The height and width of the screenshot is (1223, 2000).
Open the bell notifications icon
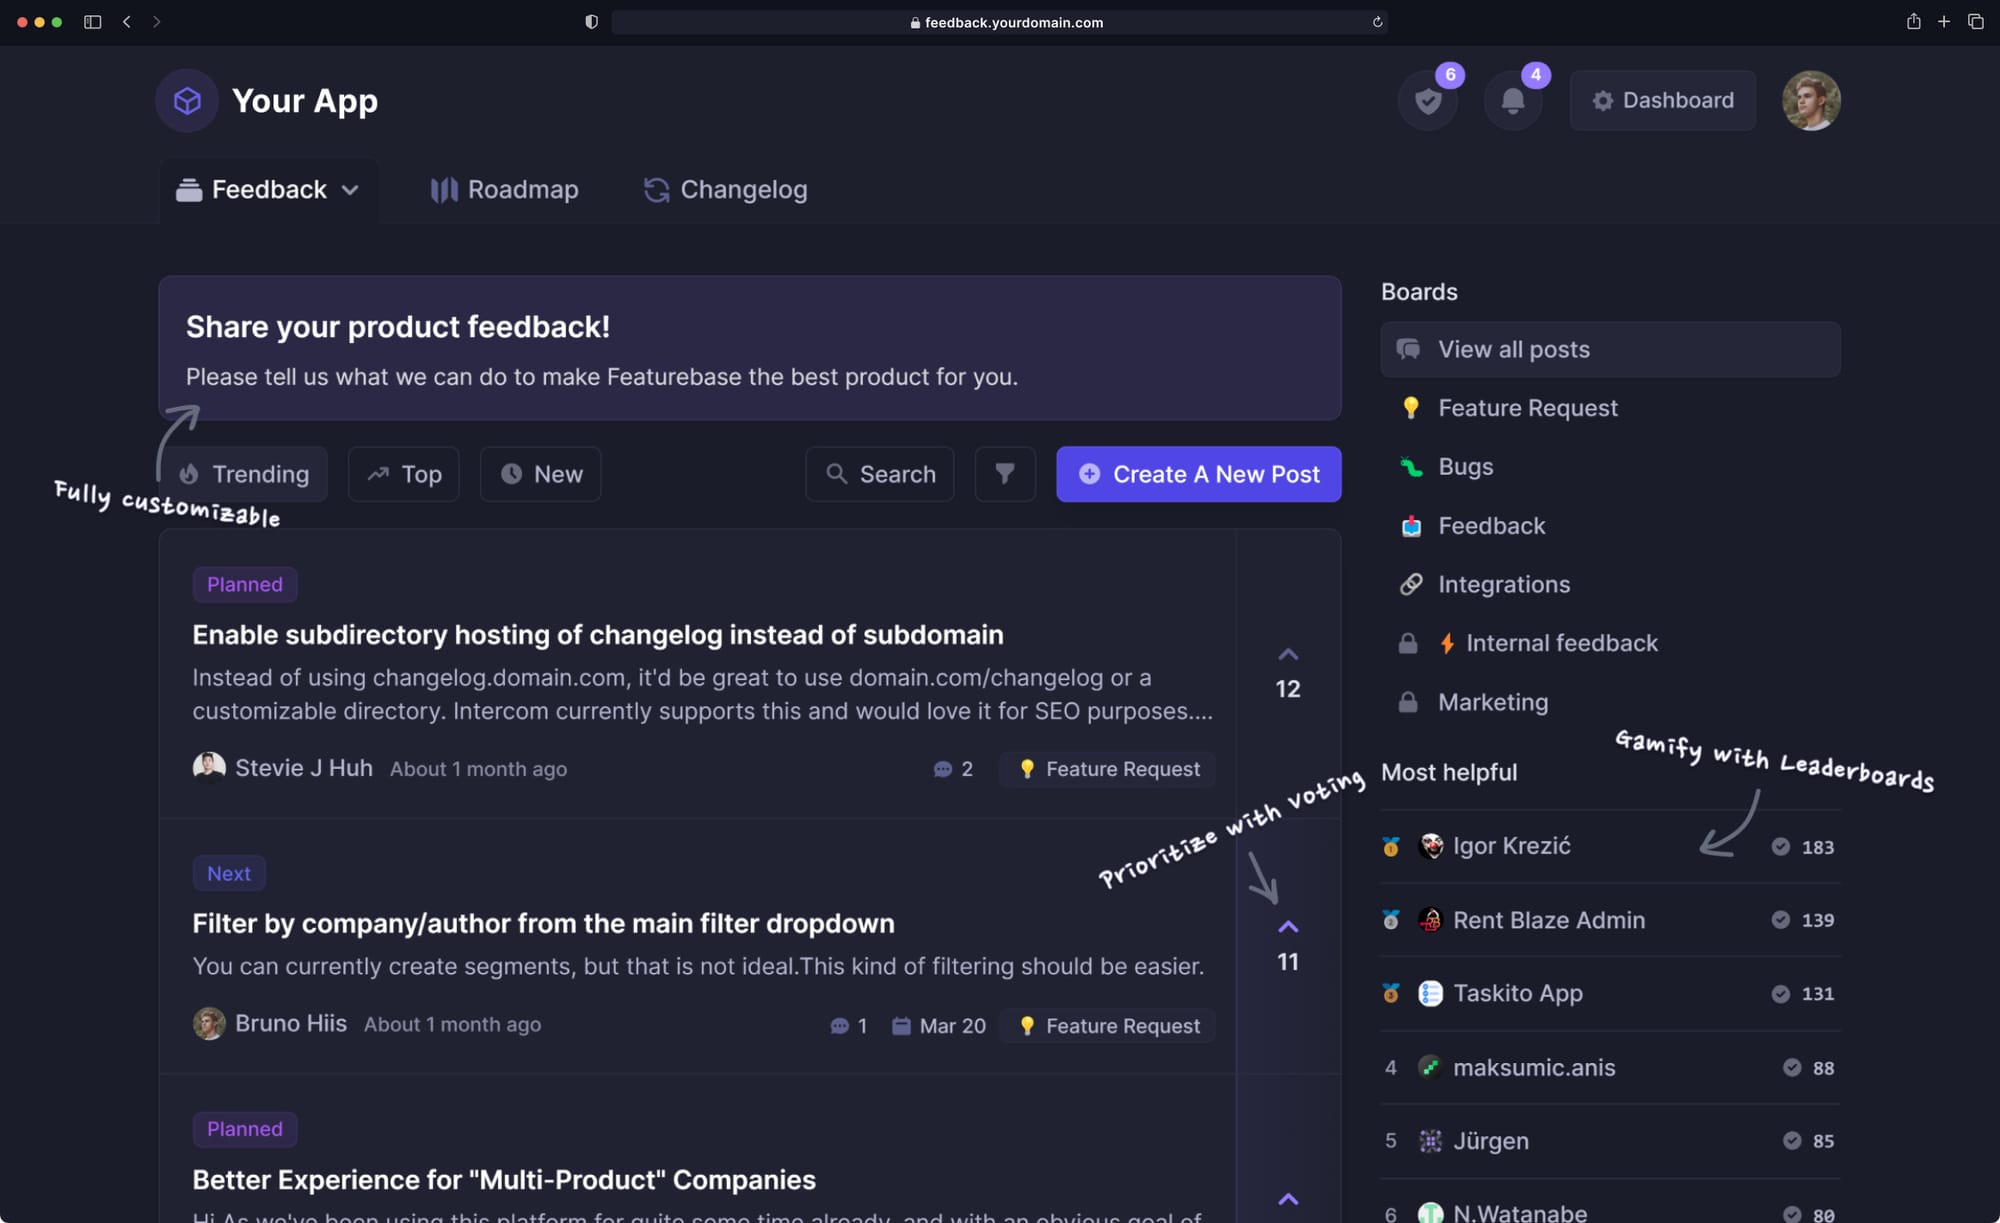[1513, 100]
